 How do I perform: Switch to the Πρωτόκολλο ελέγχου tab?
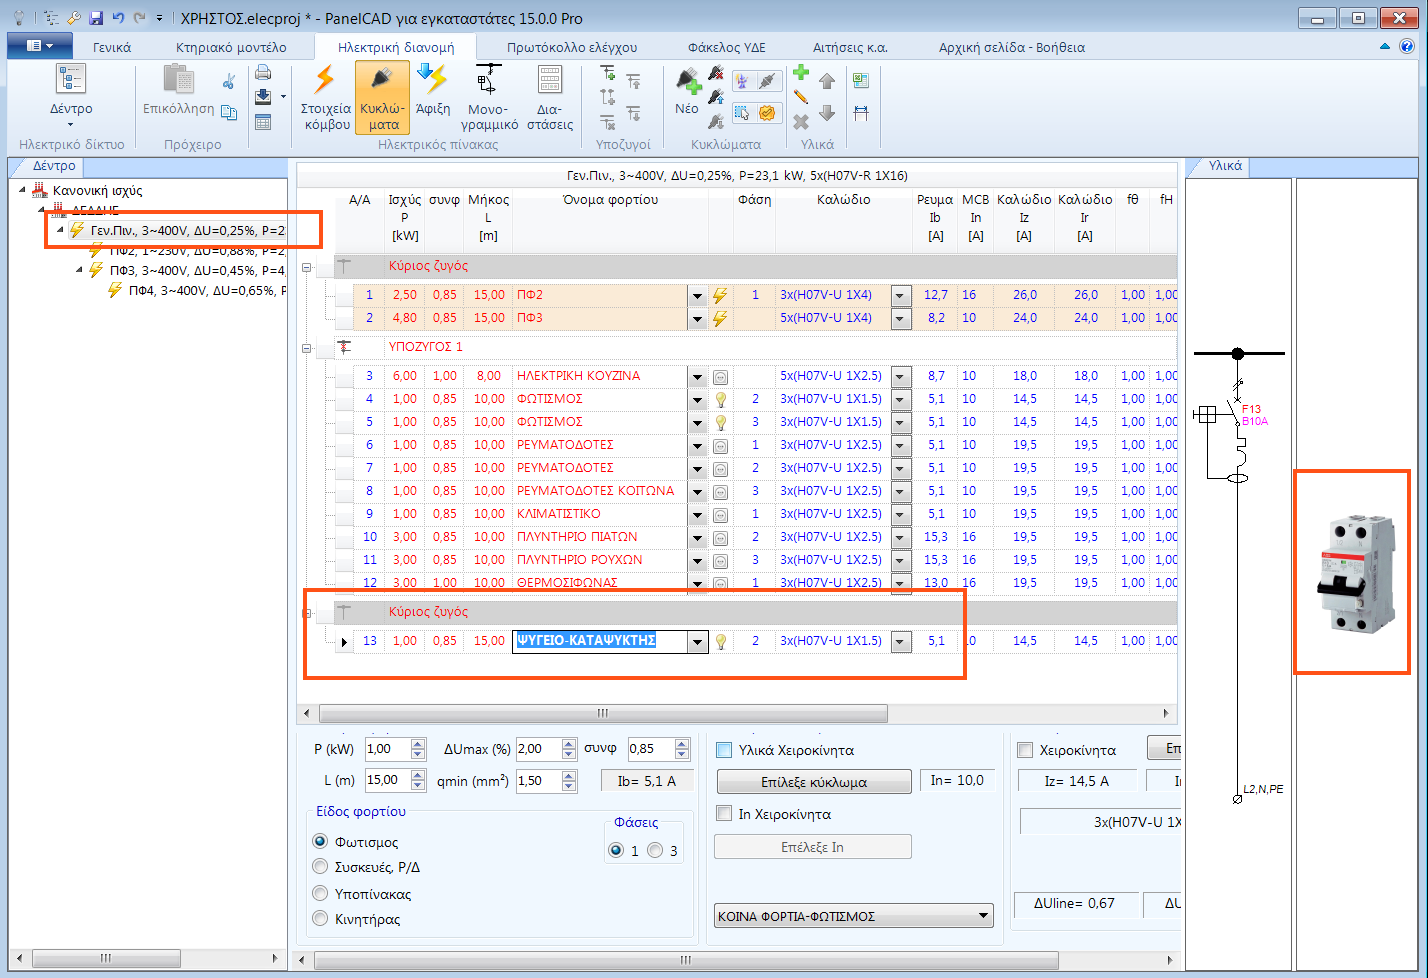[571, 47]
